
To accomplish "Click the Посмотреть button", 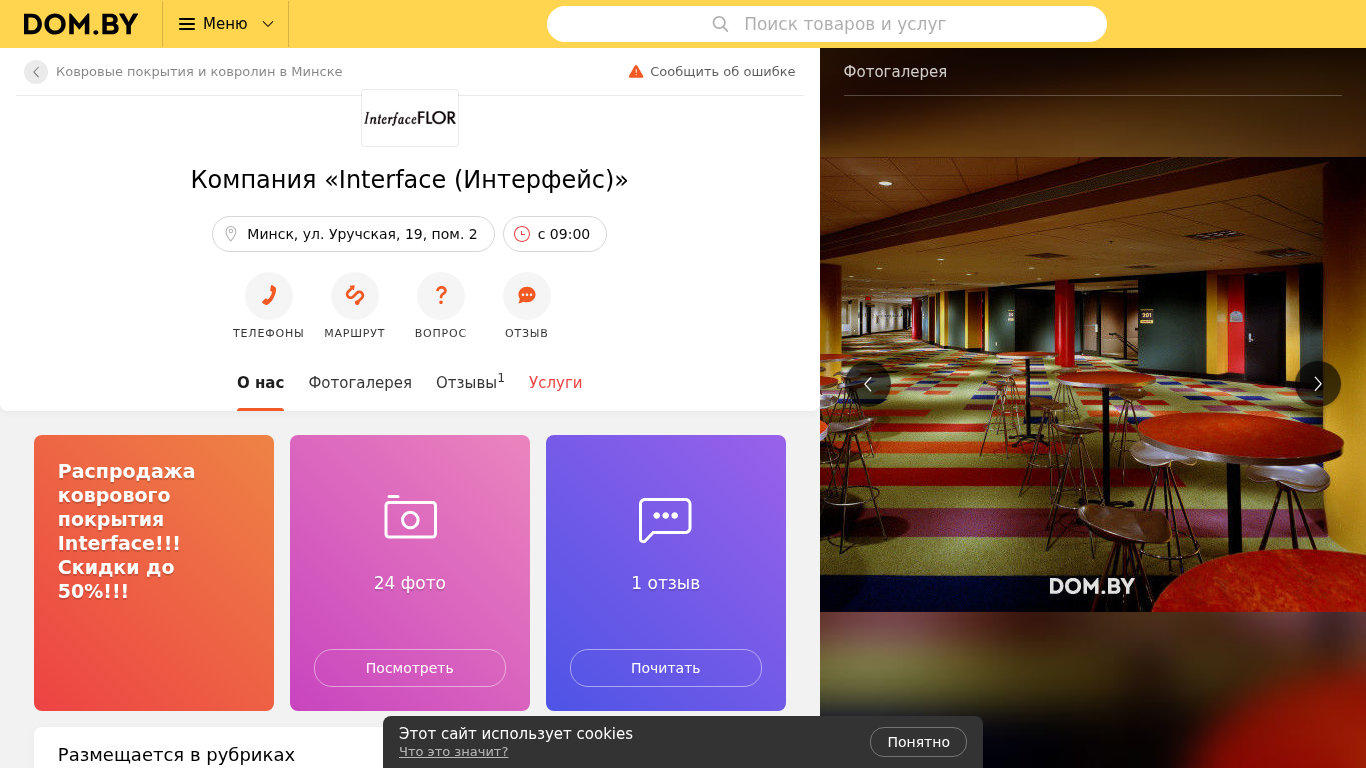I will click(410, 668).
